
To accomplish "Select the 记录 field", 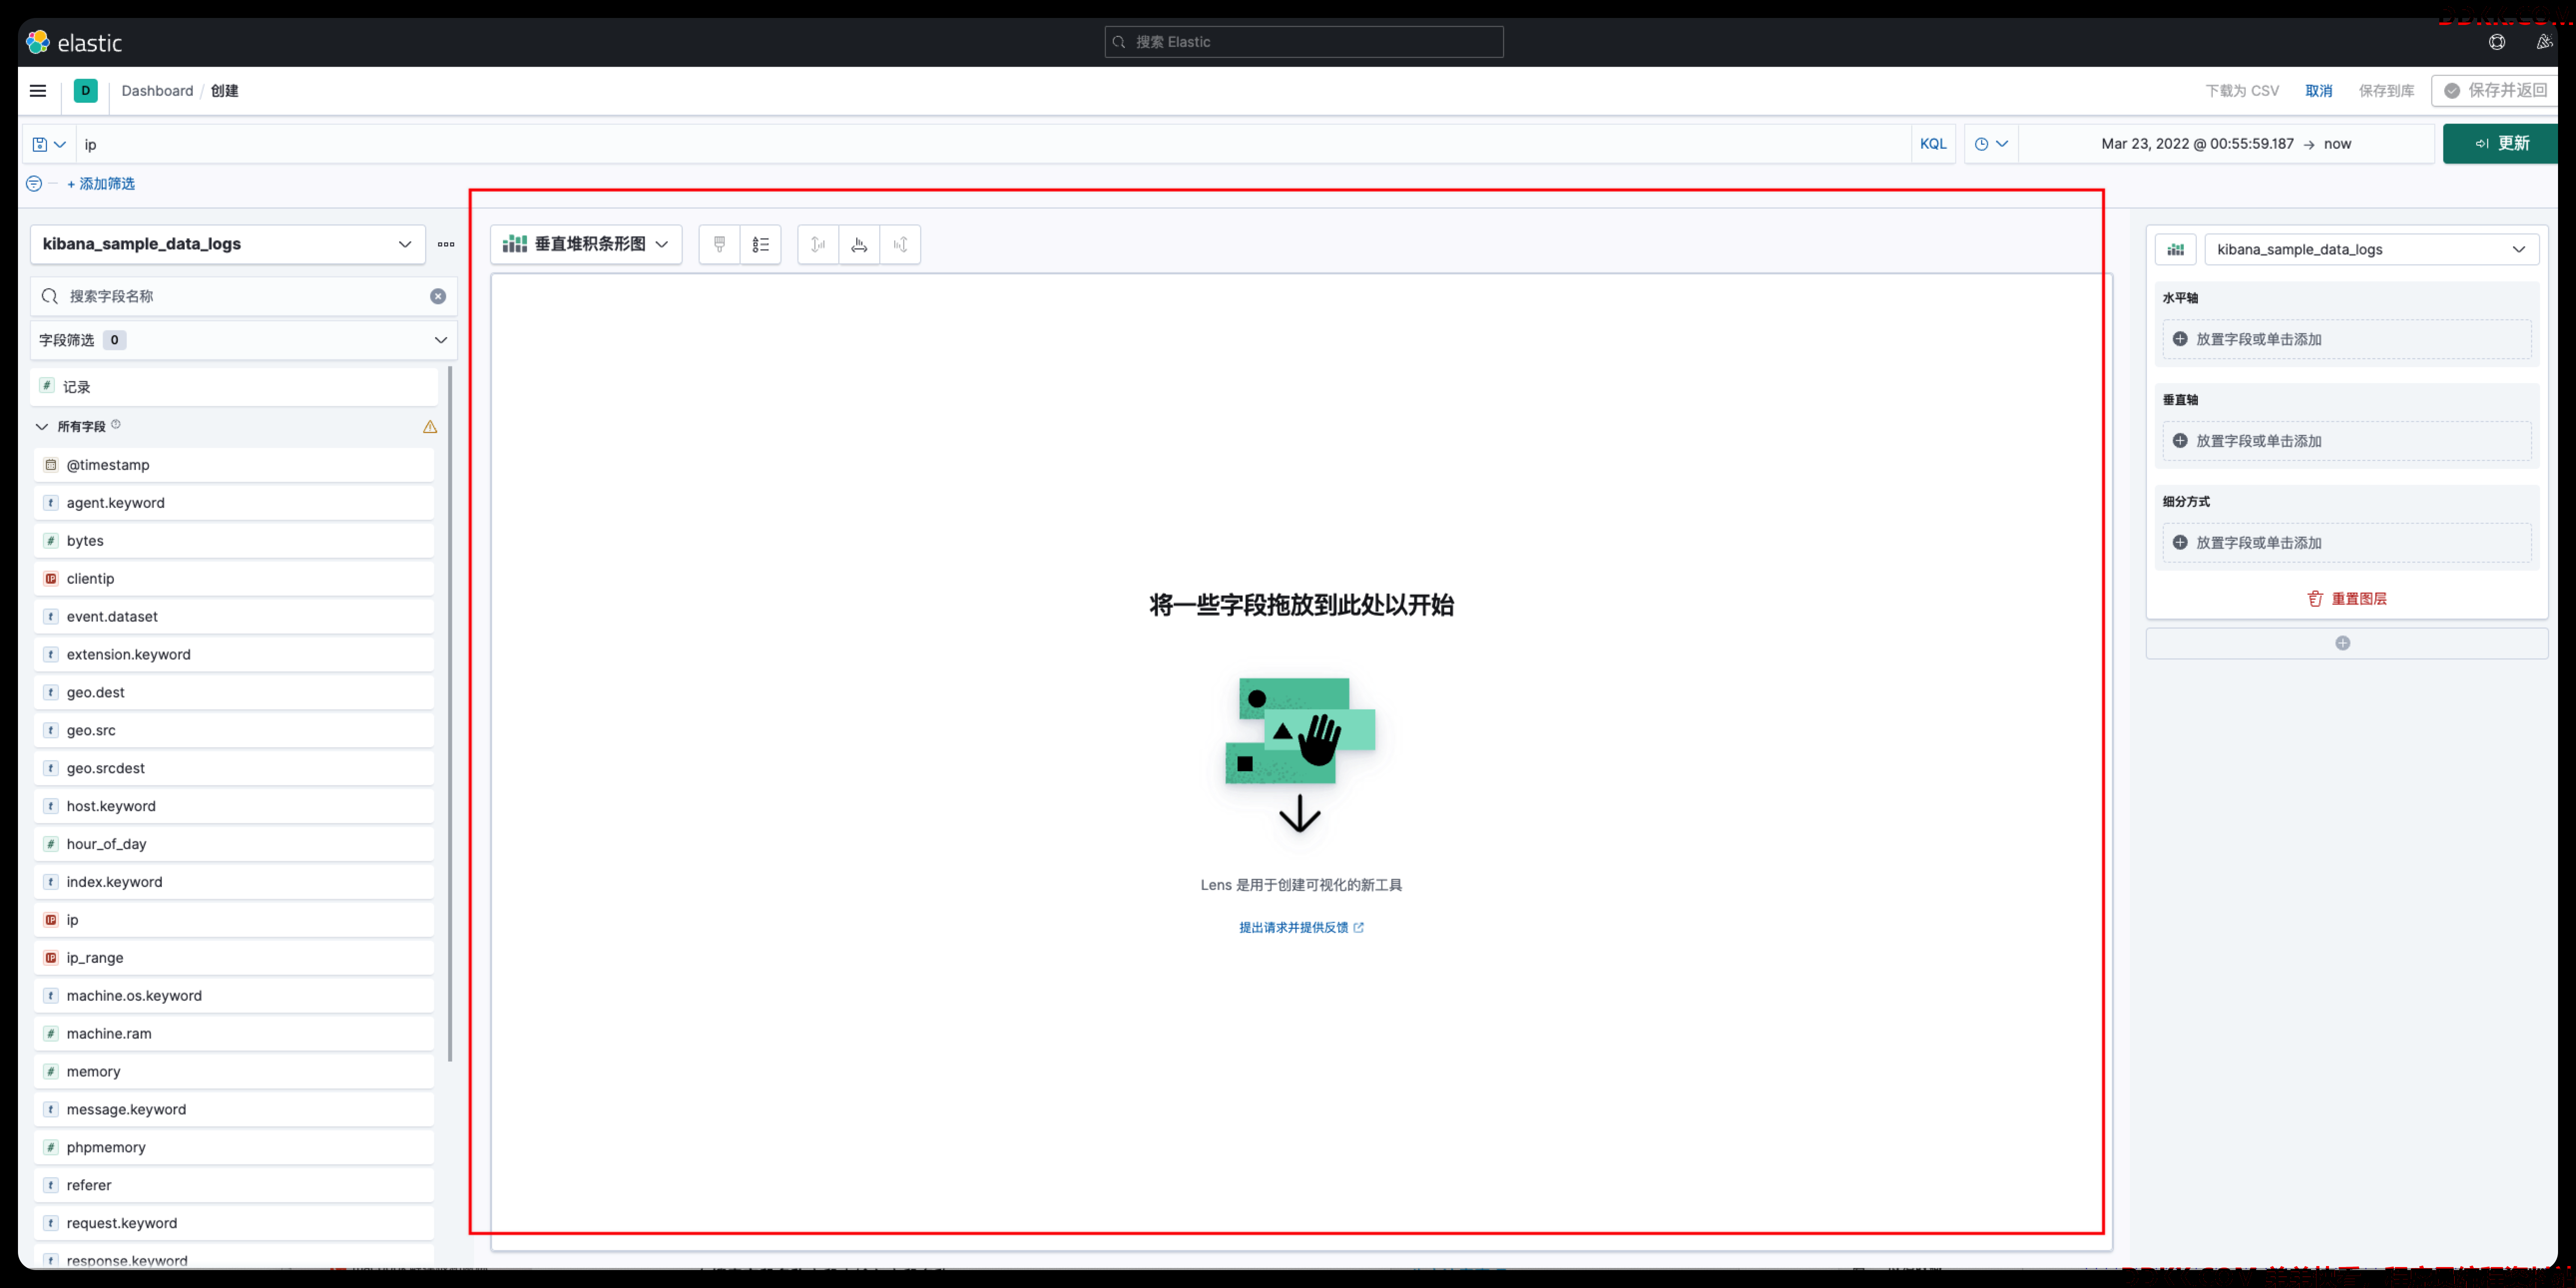I will [x=234, y=387].
